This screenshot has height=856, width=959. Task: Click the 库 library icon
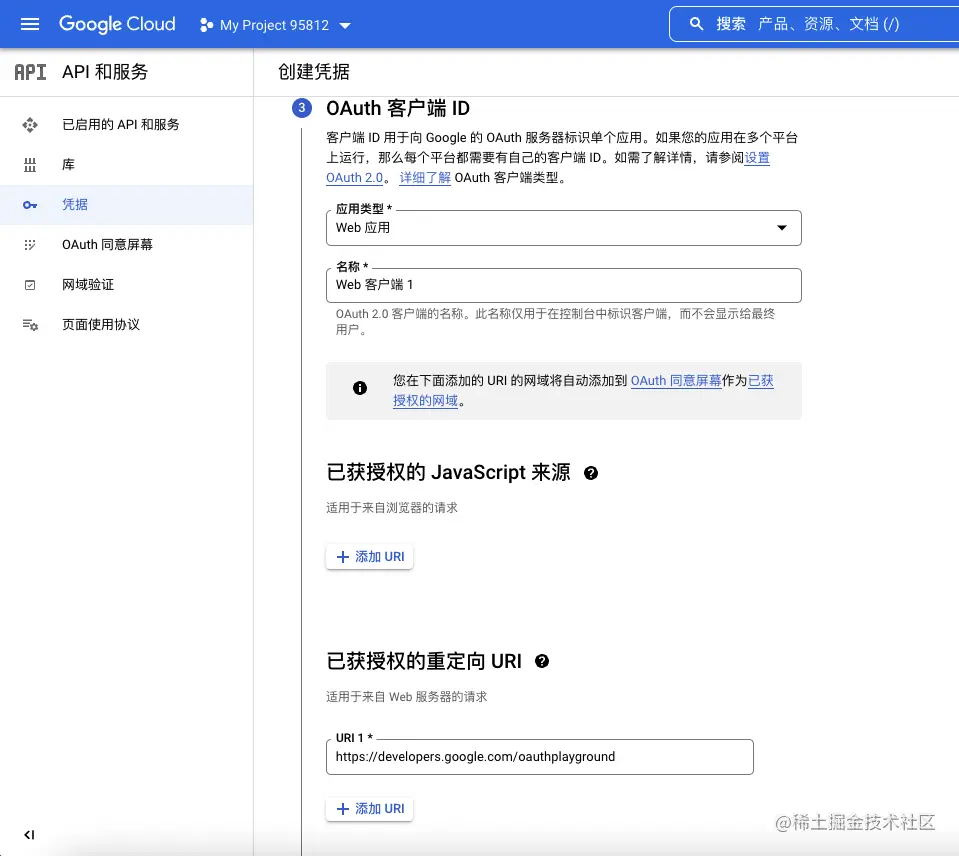29,164
